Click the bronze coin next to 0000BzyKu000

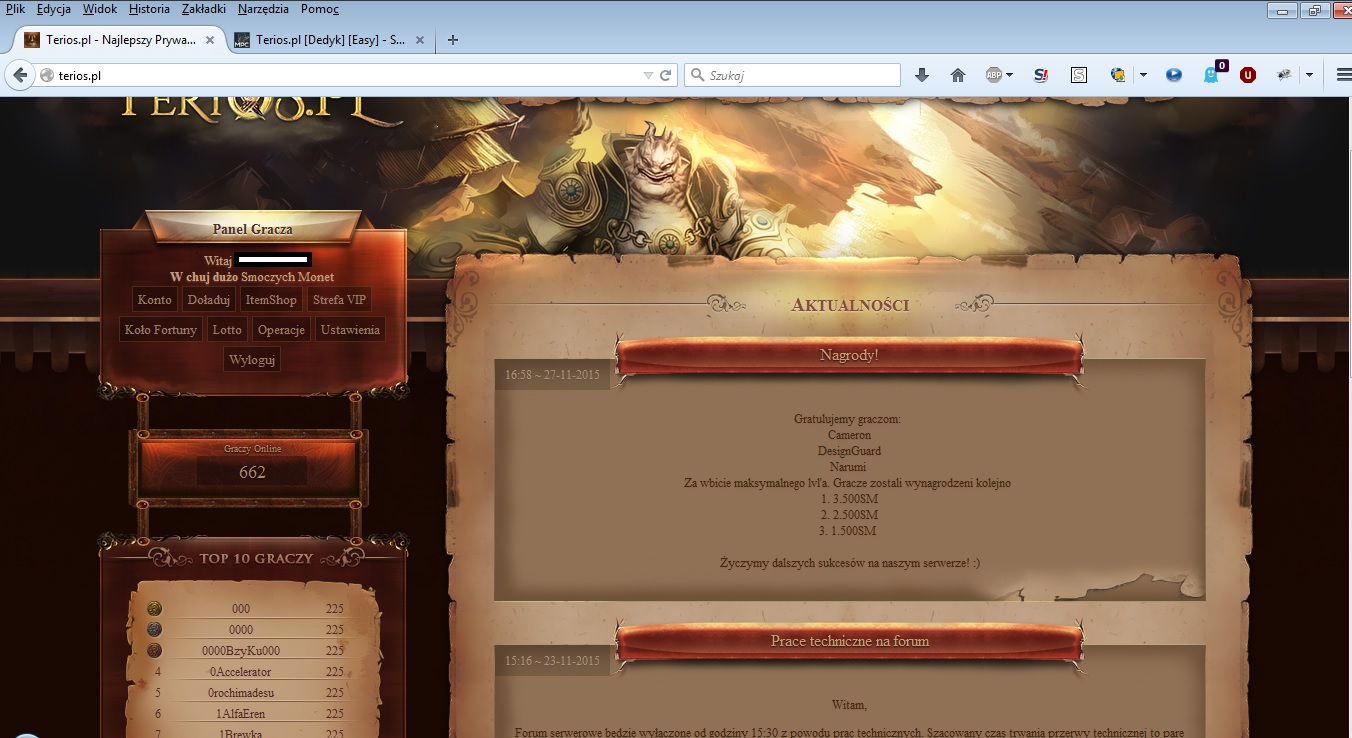(x=154, y=651)
